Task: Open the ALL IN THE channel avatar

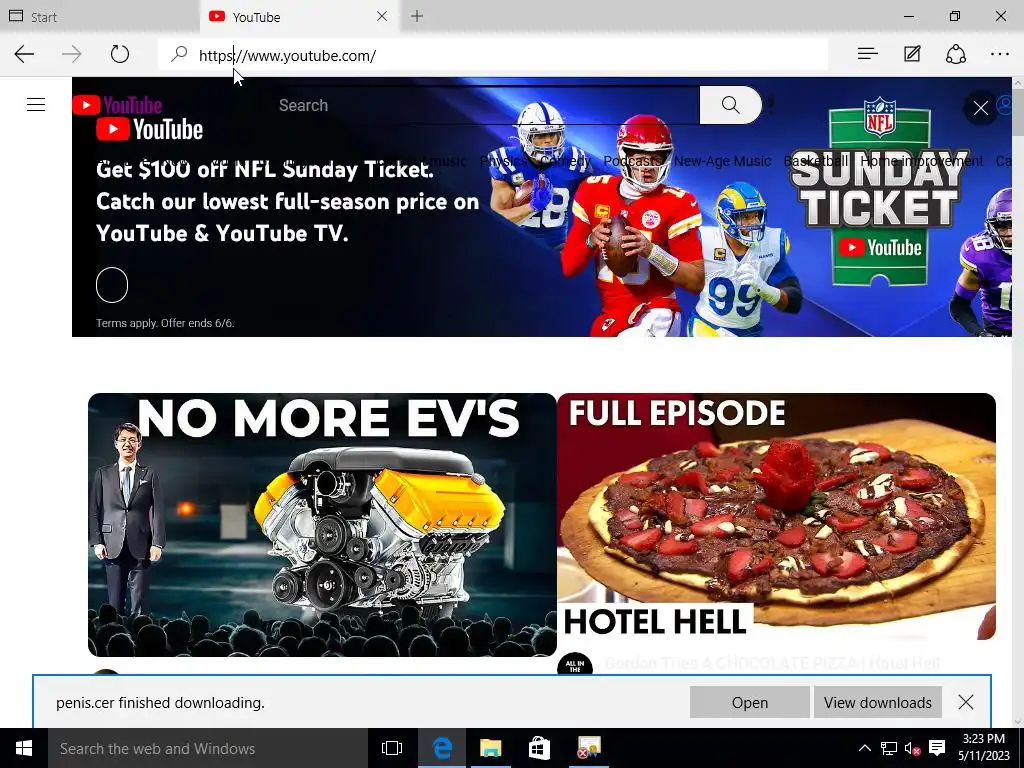Action: coord(575,665)
